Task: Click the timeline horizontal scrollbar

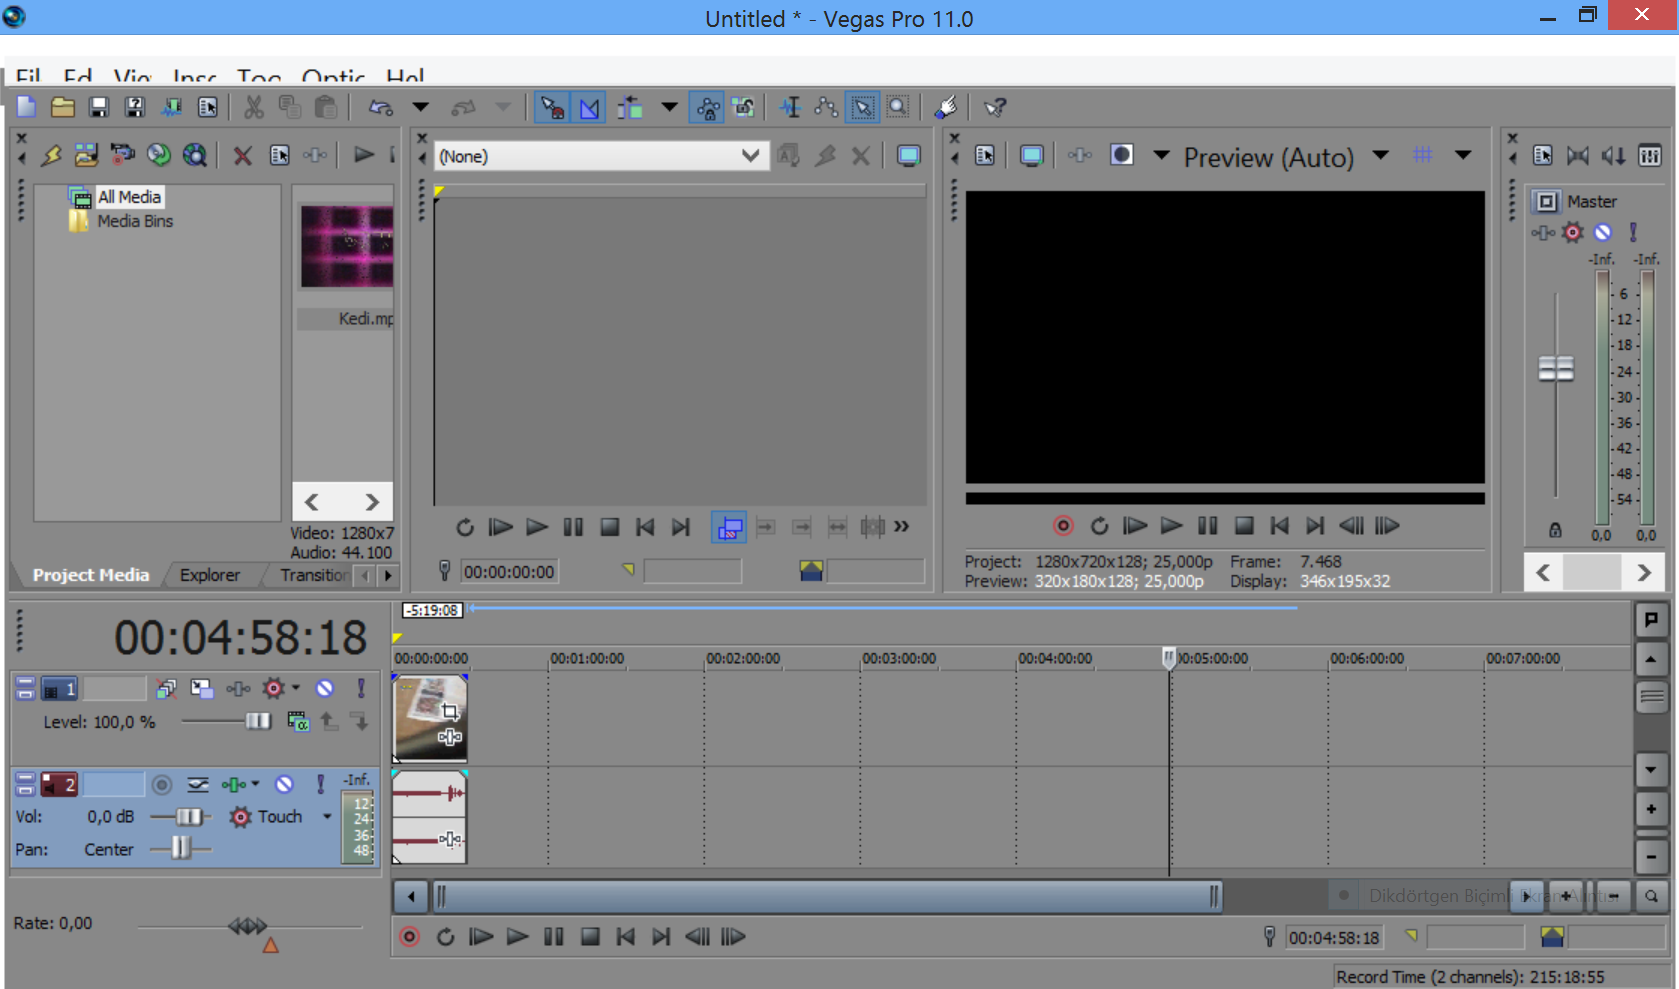Action: pyautogui.click(x=827, y=896)
